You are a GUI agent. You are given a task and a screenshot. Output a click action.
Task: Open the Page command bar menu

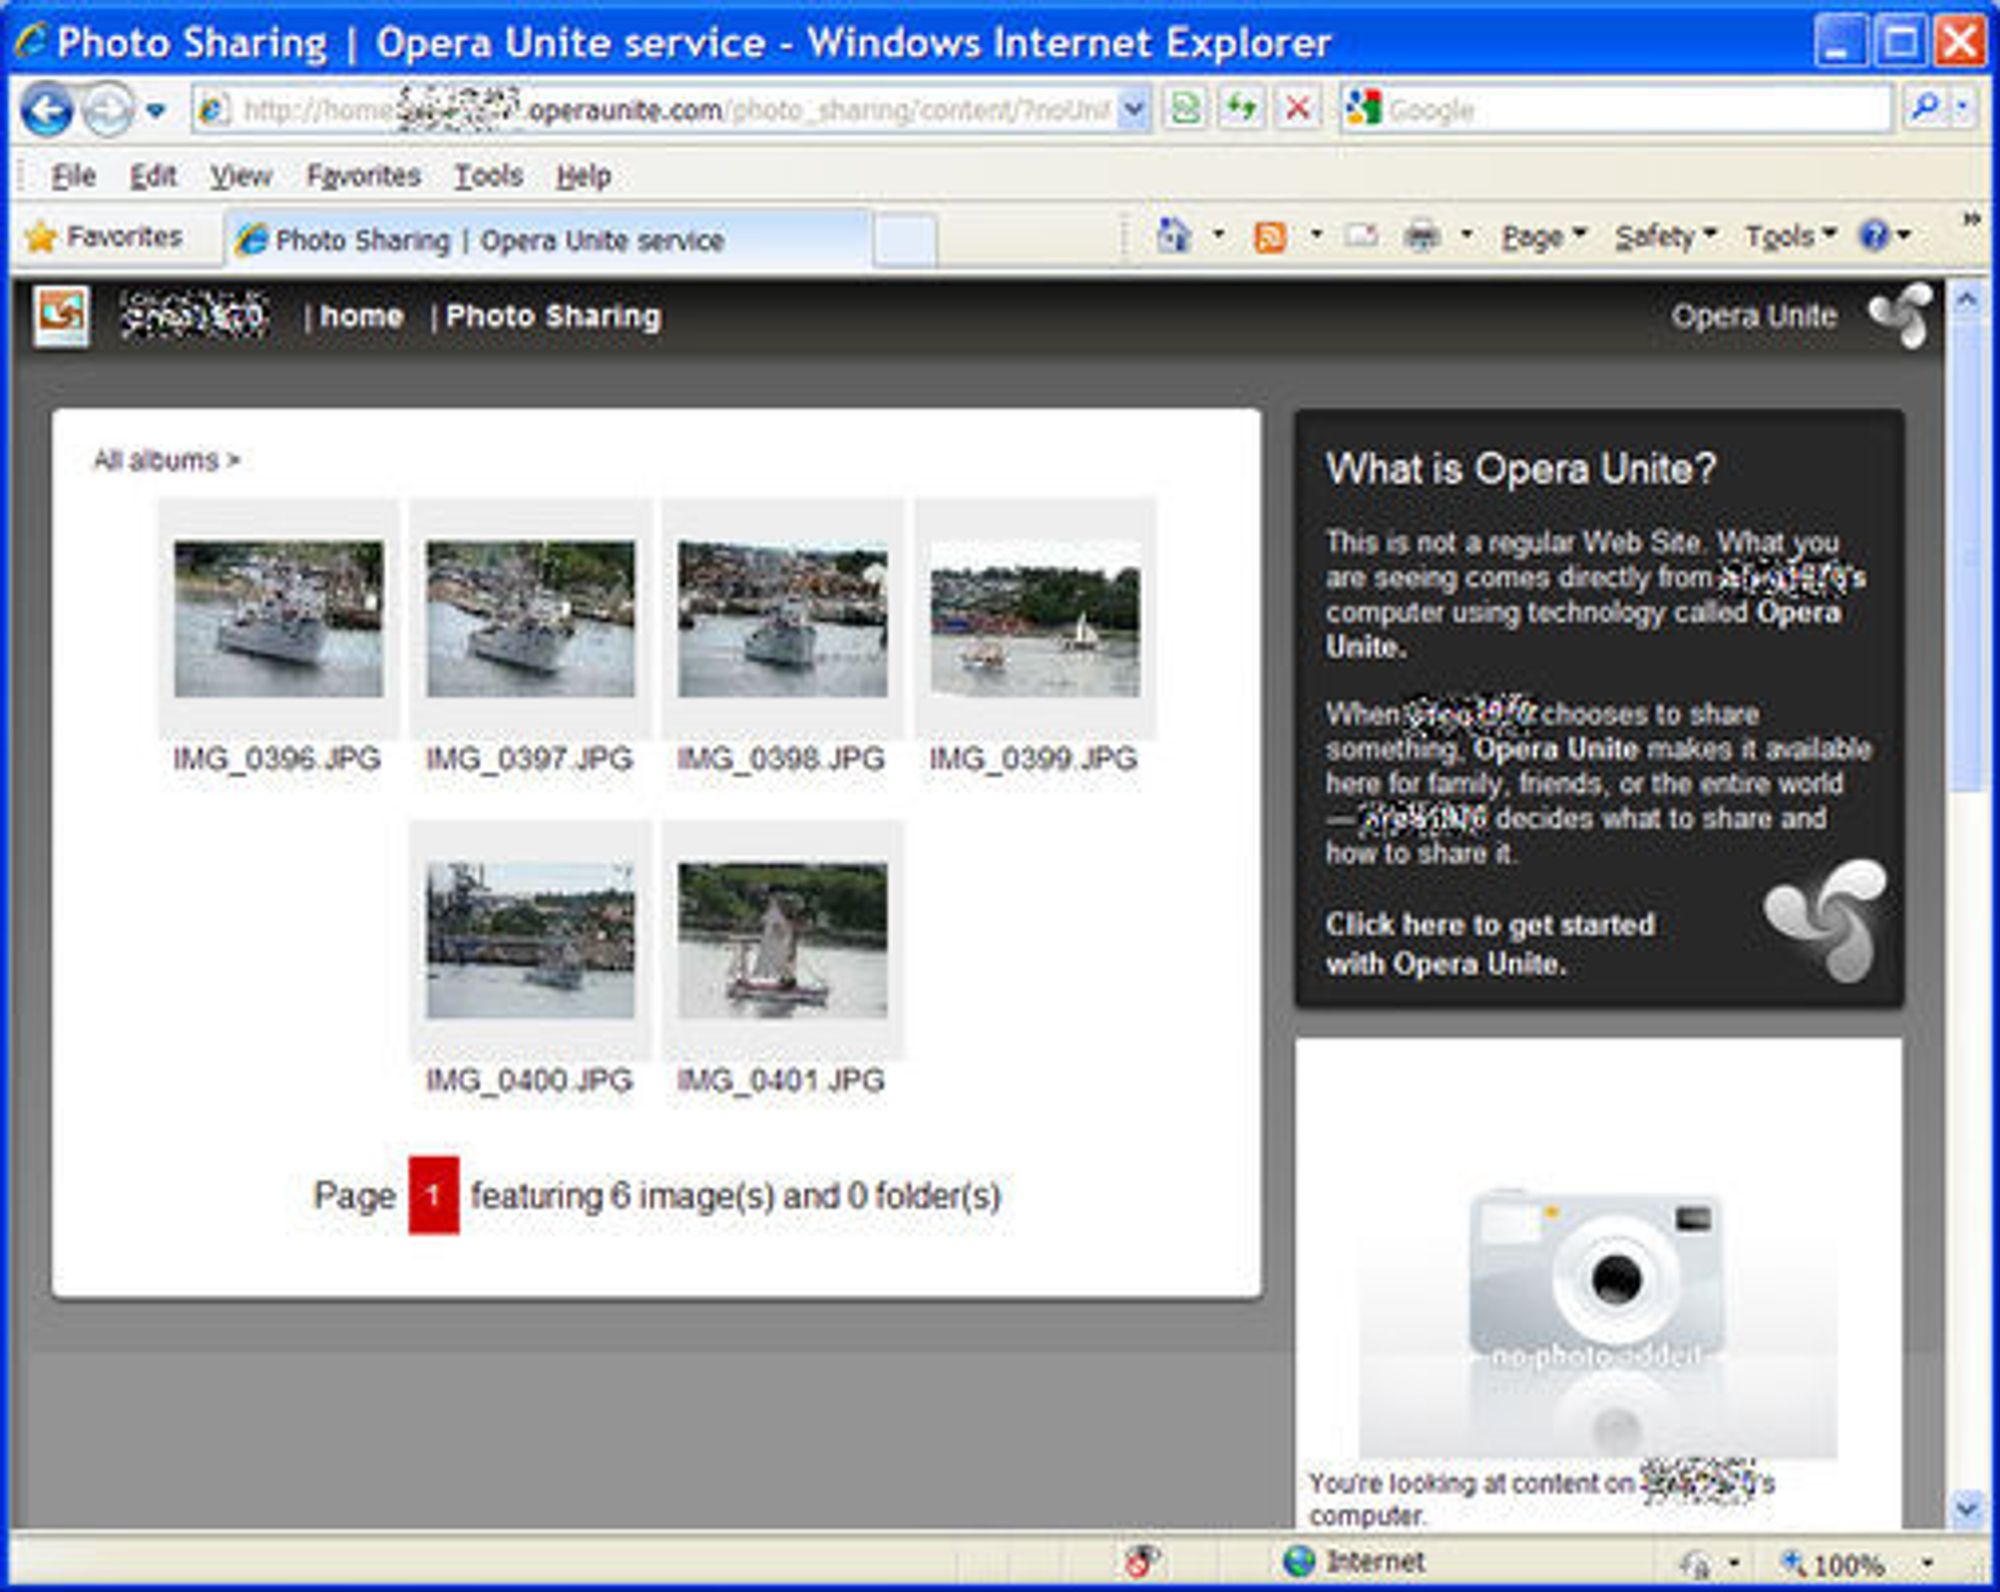click(x=1543, y=237)
